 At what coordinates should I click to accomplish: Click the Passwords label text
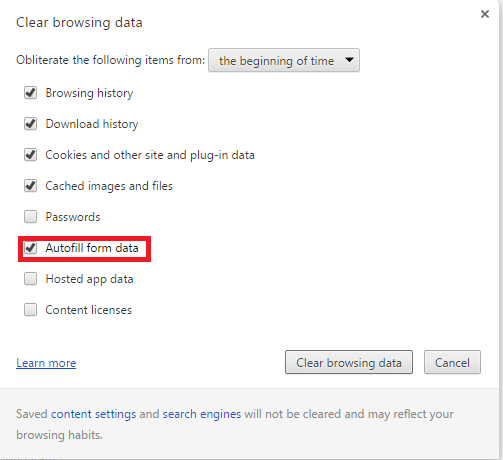point(73,217)
